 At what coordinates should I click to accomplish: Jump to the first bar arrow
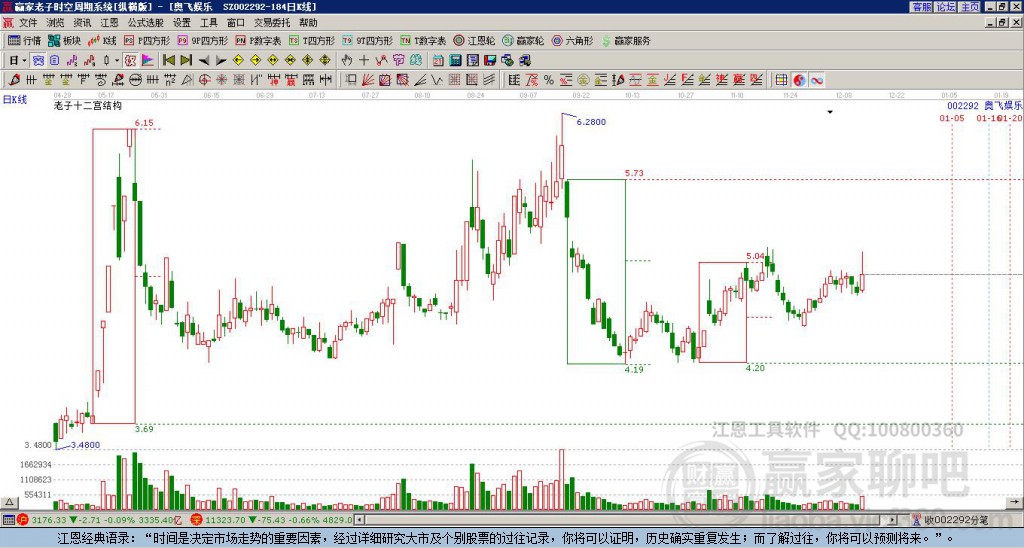click(x=167, y=60)
